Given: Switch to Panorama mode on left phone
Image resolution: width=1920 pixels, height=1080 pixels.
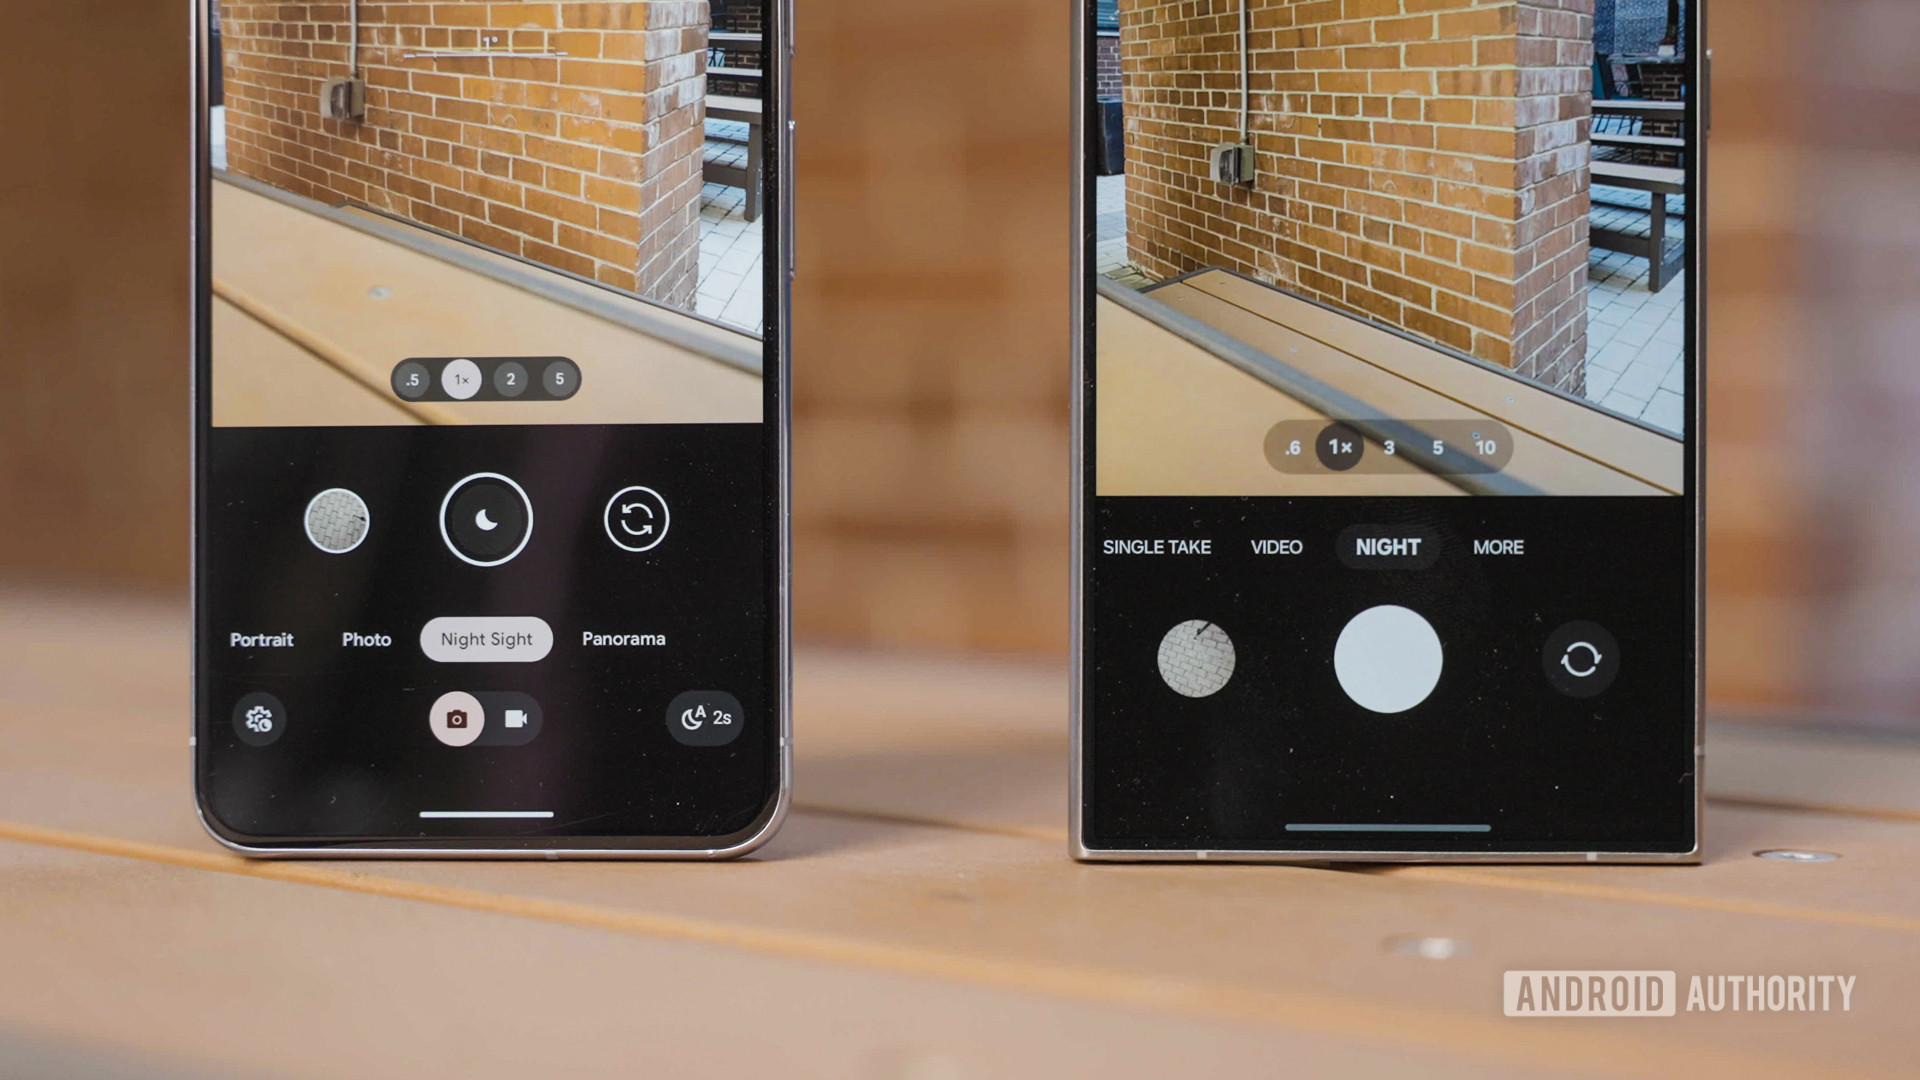Looking at the screenshot, I should [x=622, y=640].
